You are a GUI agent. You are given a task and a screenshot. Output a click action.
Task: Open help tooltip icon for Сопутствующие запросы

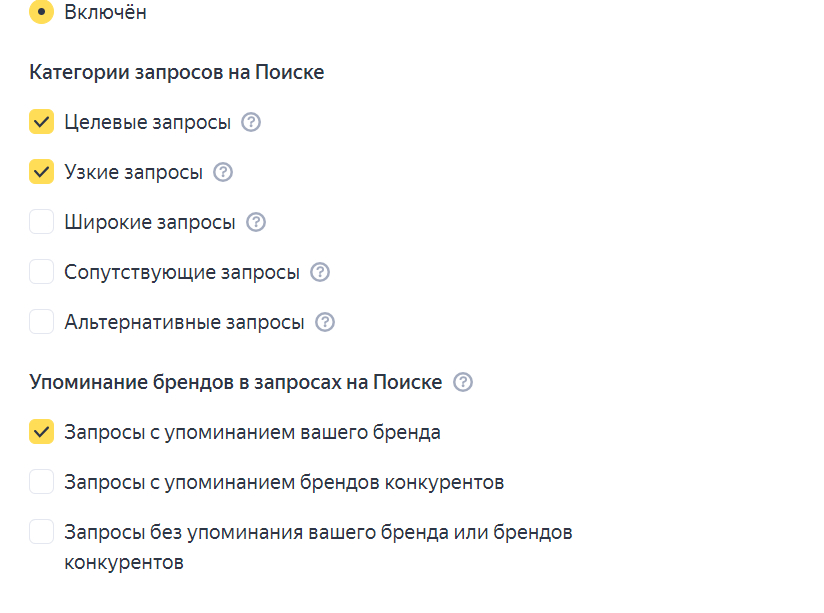point(320,272)
